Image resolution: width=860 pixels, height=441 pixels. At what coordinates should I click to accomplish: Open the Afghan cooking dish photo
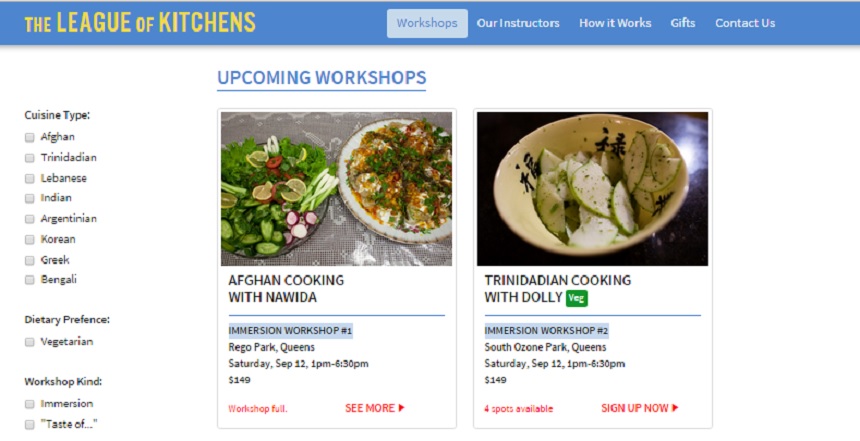click(336, 189)
